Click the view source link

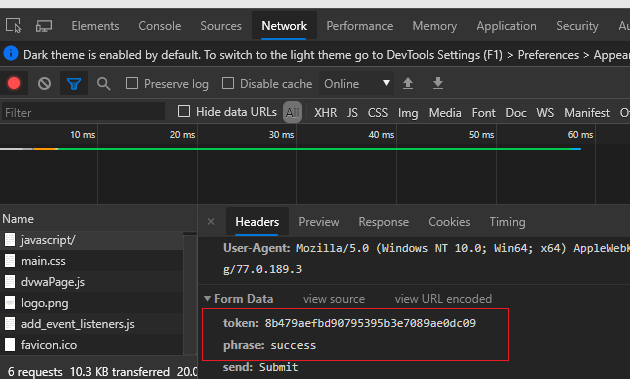click(x=334, y=299)
